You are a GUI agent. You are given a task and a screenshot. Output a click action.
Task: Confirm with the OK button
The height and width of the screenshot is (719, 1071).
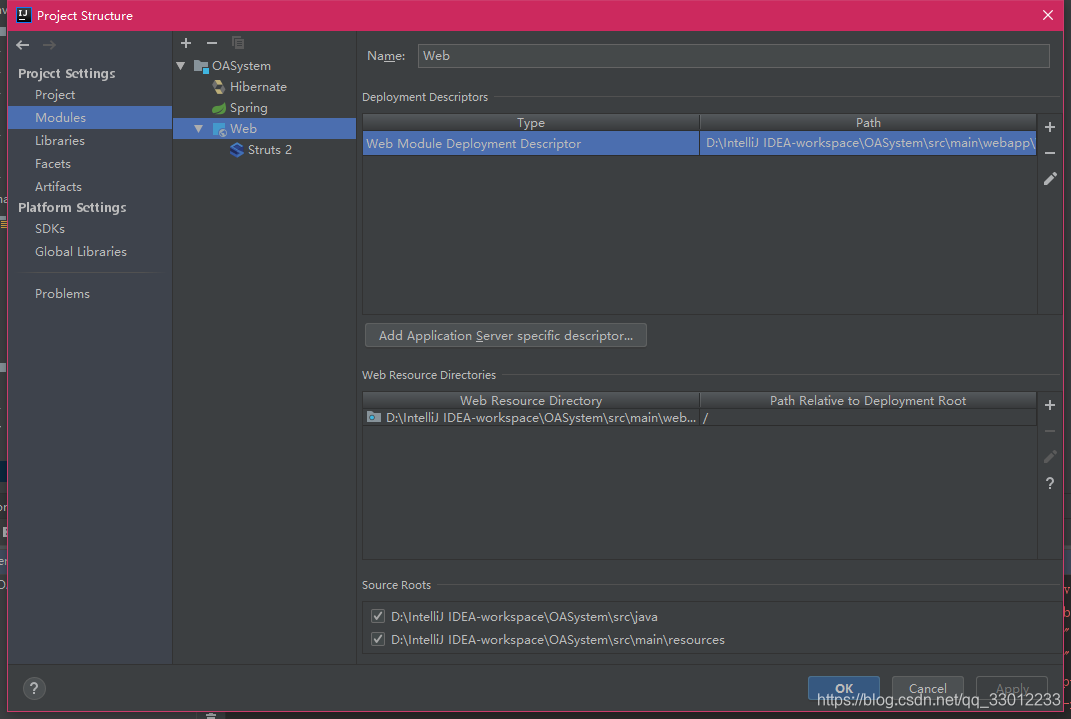point(844,688)
